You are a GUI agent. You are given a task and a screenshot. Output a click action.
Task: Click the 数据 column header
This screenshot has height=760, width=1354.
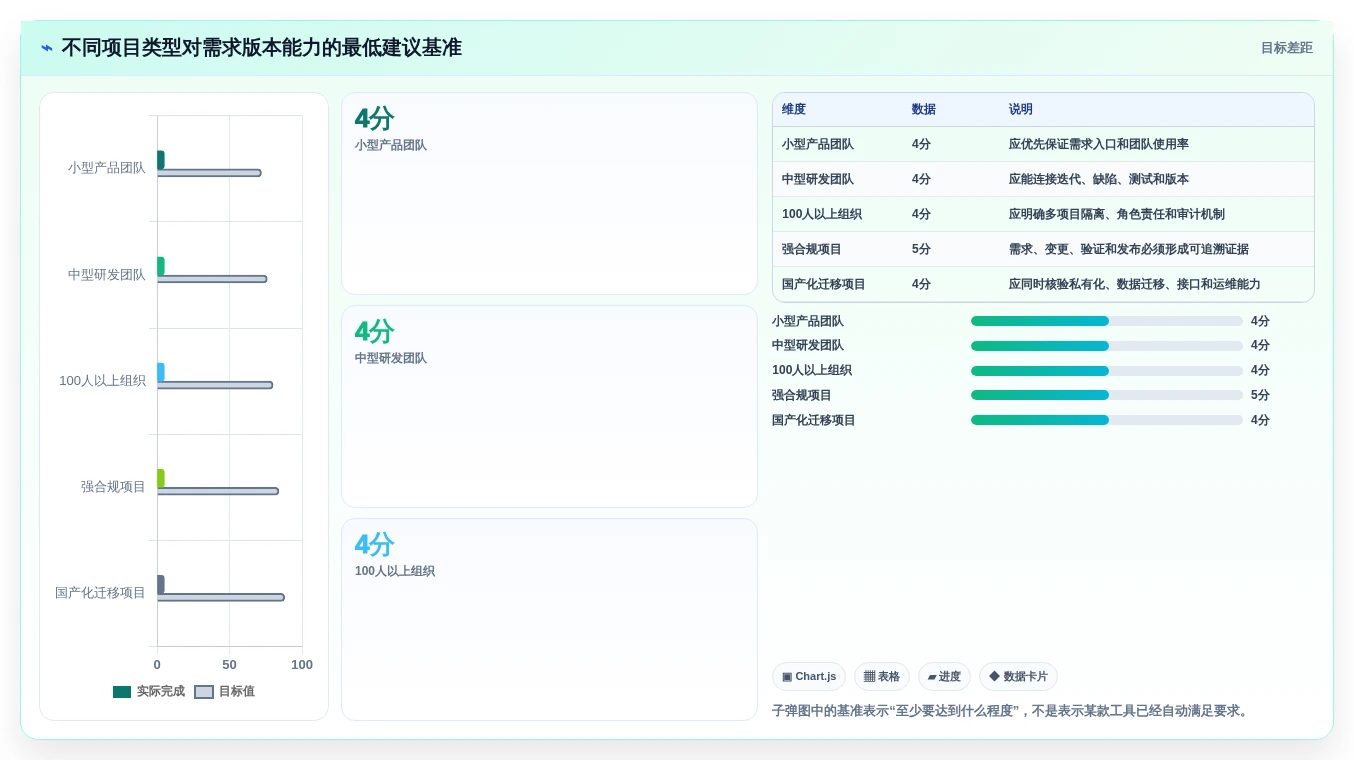tap(924, 109)
